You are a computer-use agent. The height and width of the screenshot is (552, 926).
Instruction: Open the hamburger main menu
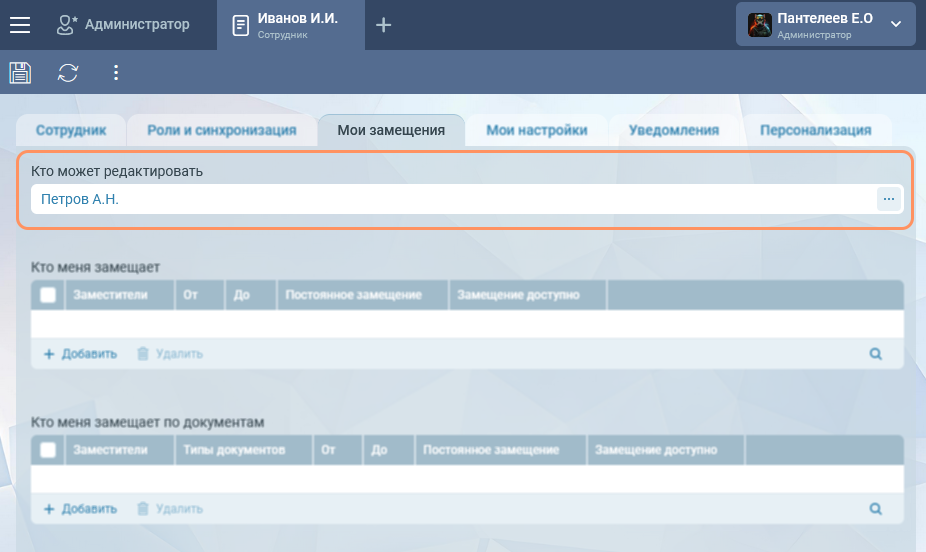(x=20, y=25)
